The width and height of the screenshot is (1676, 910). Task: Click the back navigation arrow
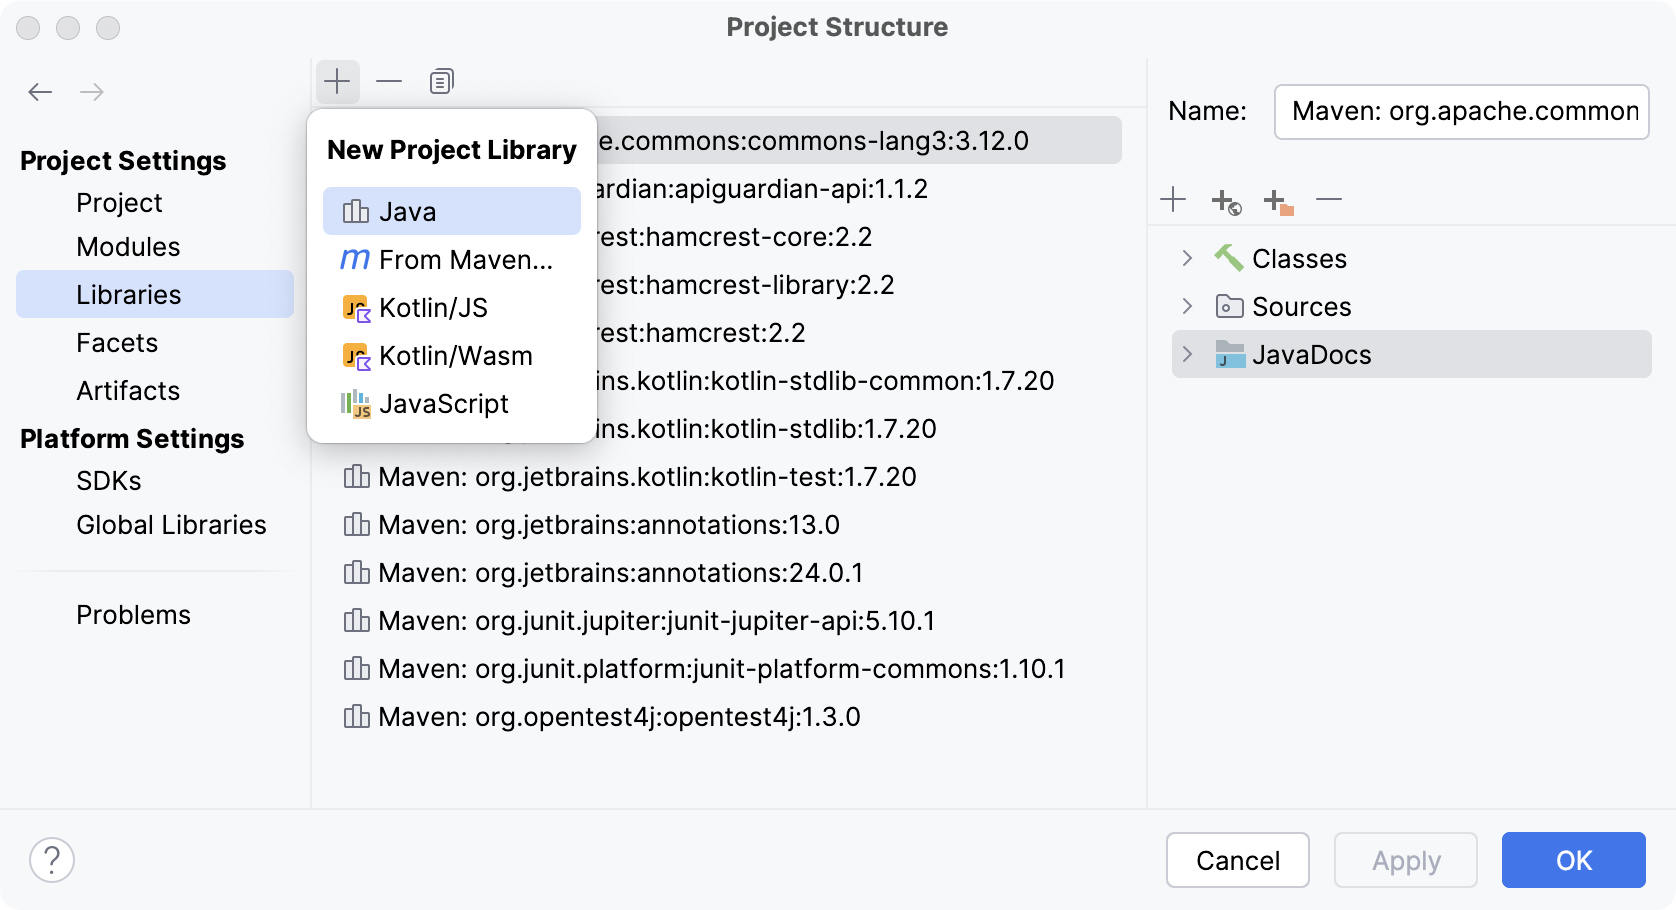click(40, 91)
